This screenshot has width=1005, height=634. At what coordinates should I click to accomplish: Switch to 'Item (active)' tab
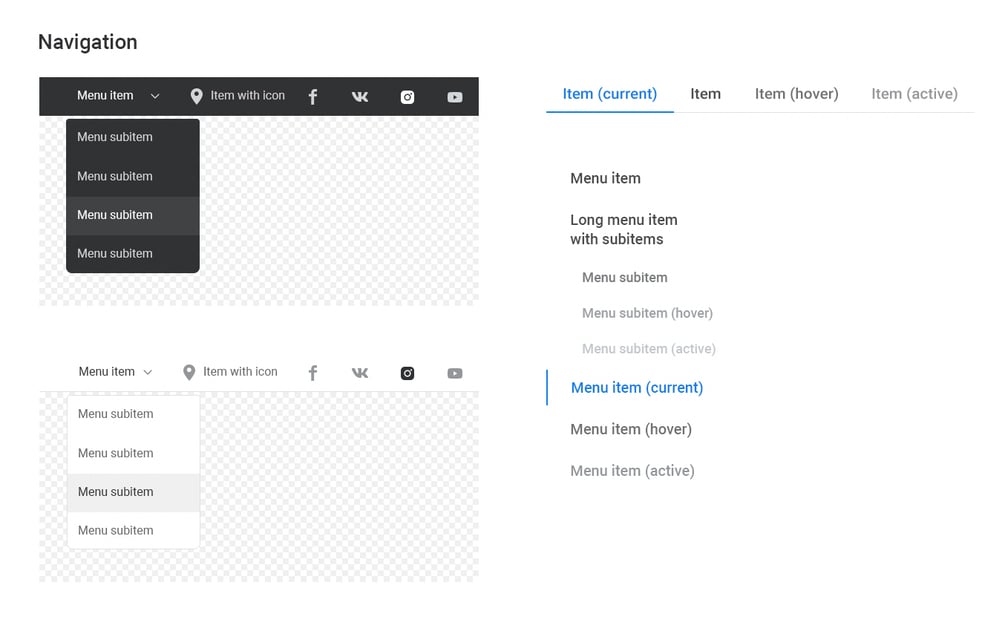(915, 94)
